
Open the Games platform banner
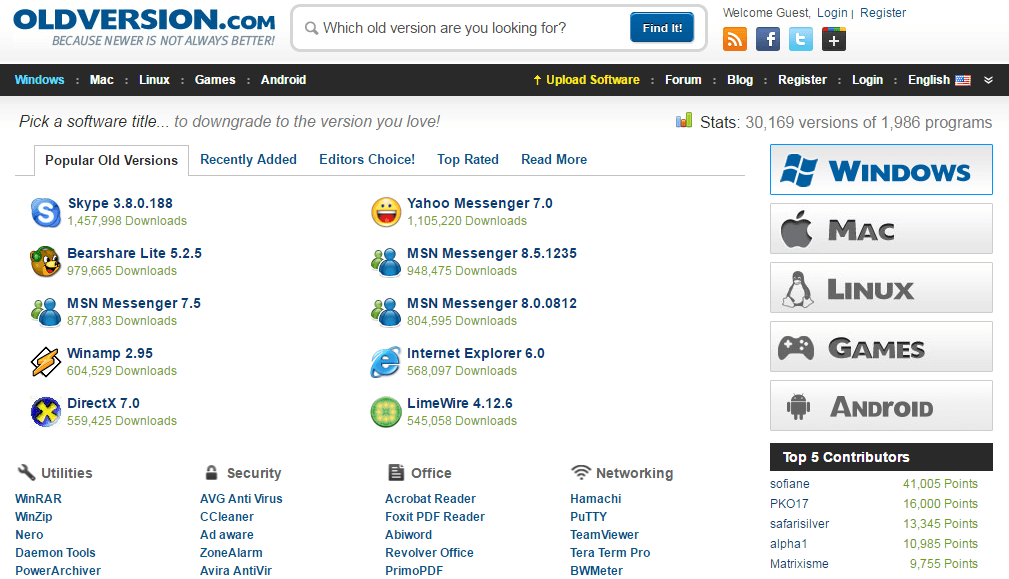tap(882, 347)
